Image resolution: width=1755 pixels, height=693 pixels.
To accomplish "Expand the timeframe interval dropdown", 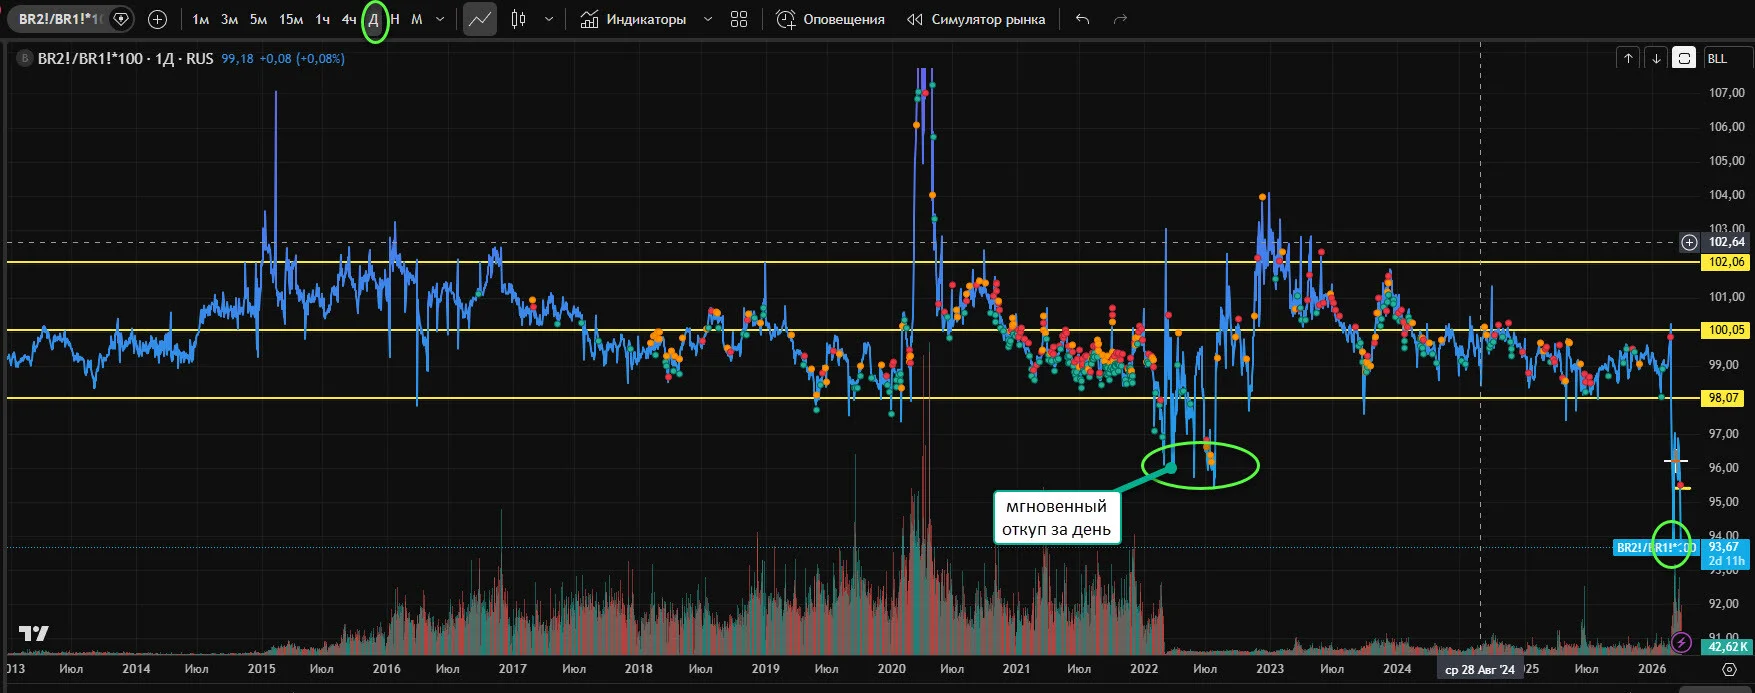I will 440,19.
